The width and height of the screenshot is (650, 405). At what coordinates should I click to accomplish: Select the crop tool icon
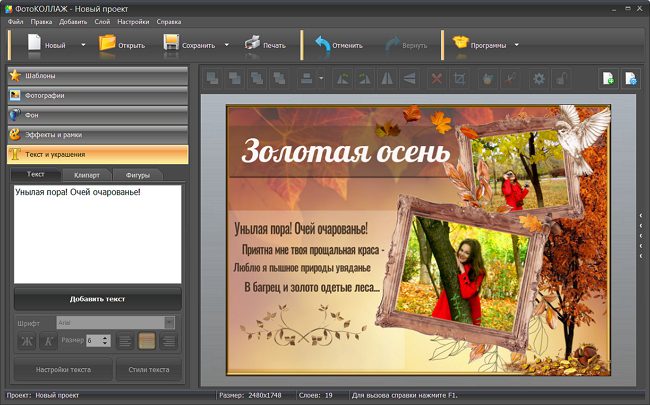click(459, 78)
